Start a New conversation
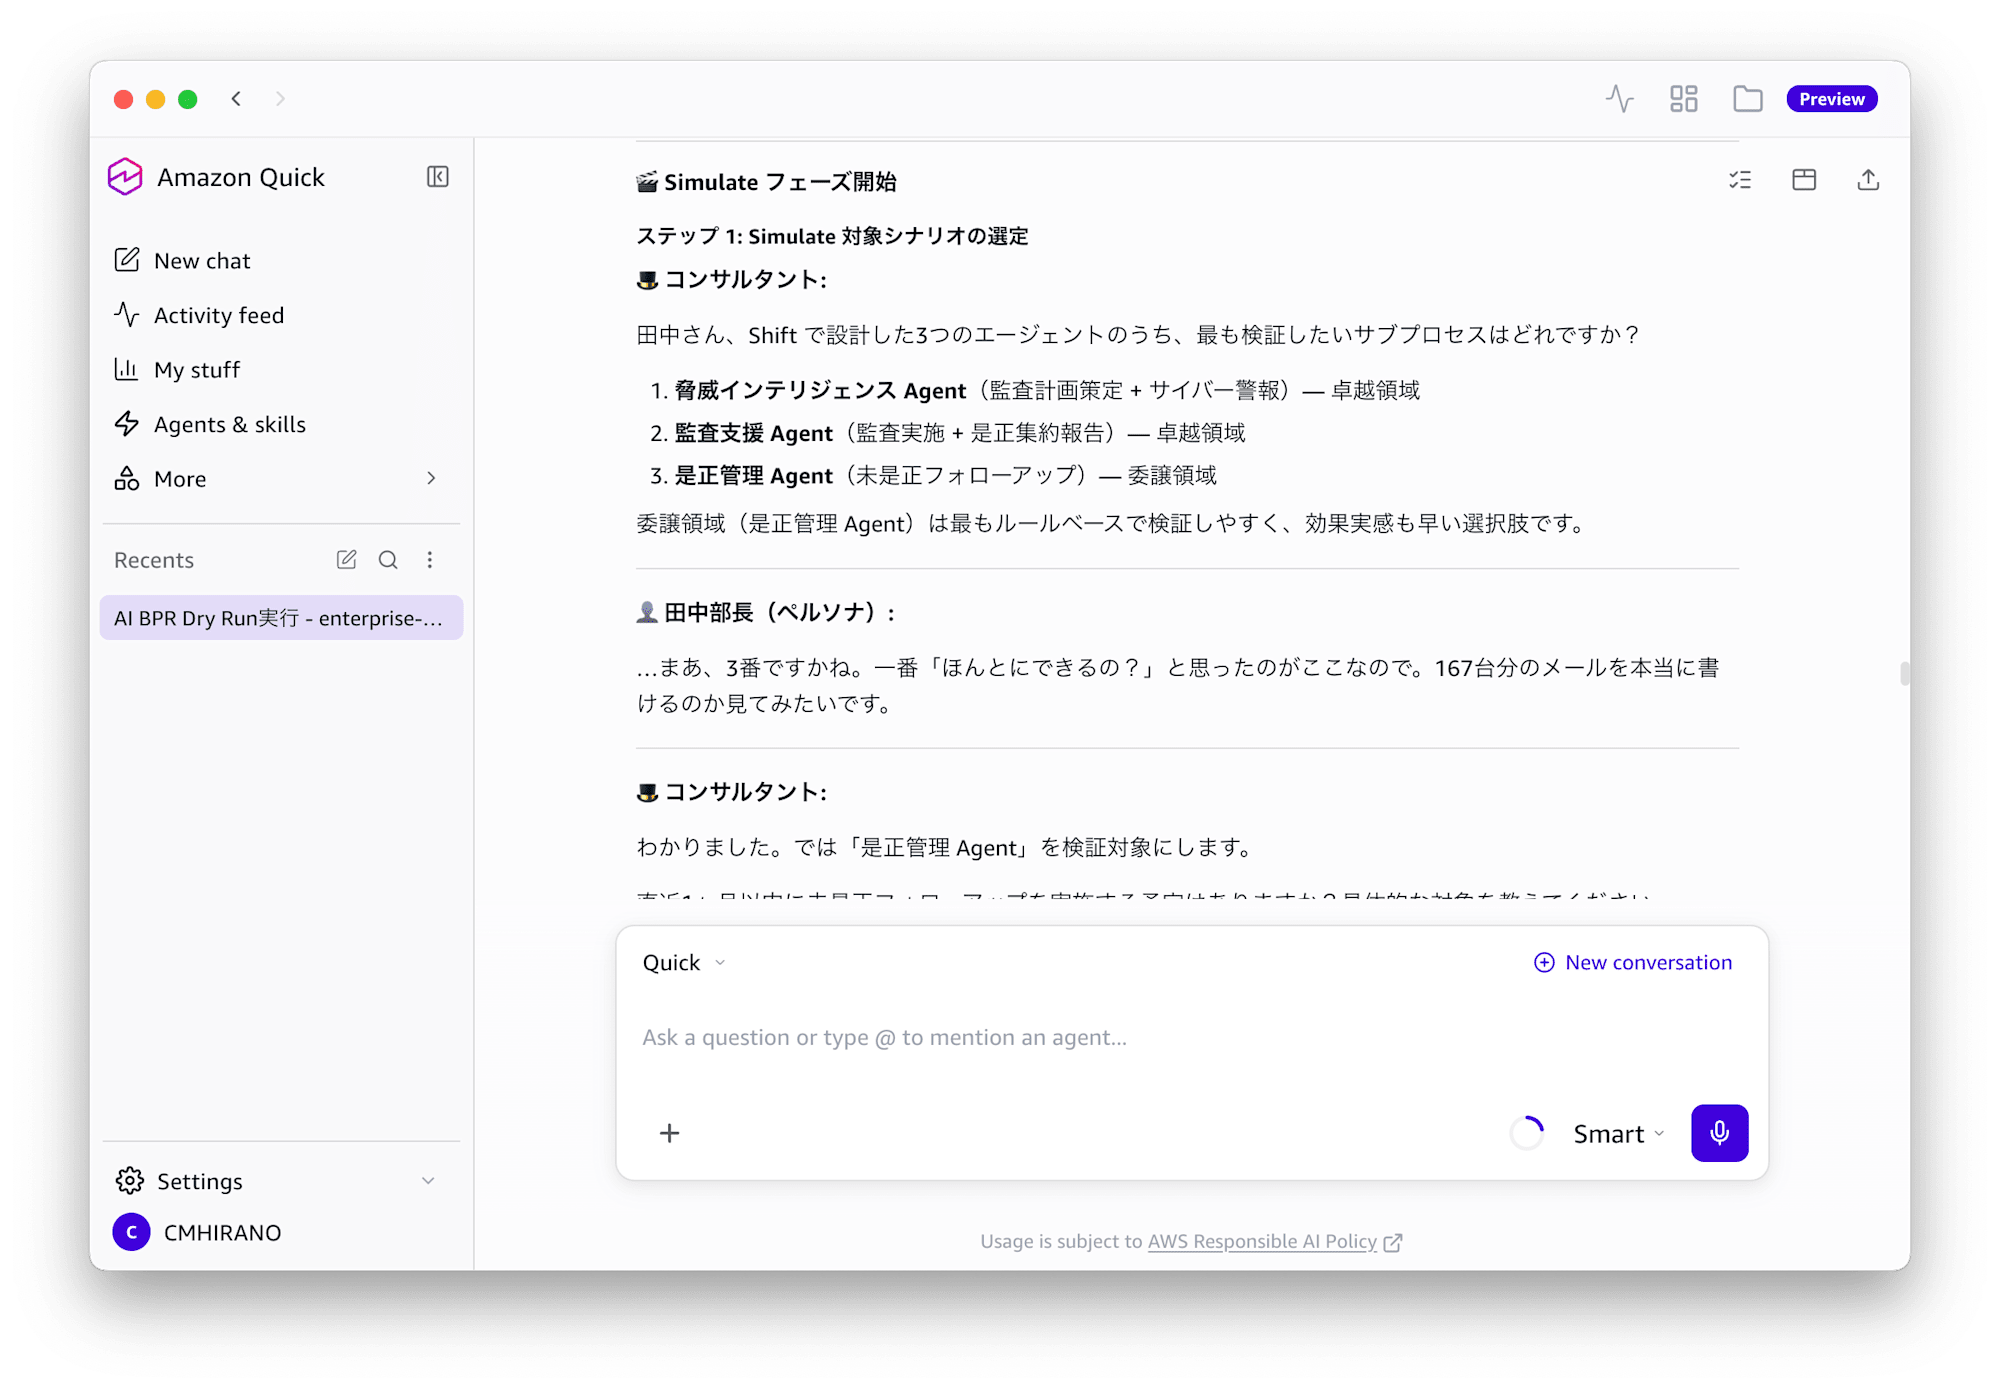This screenshot has height=1389, width=2000. point(1633,963)
